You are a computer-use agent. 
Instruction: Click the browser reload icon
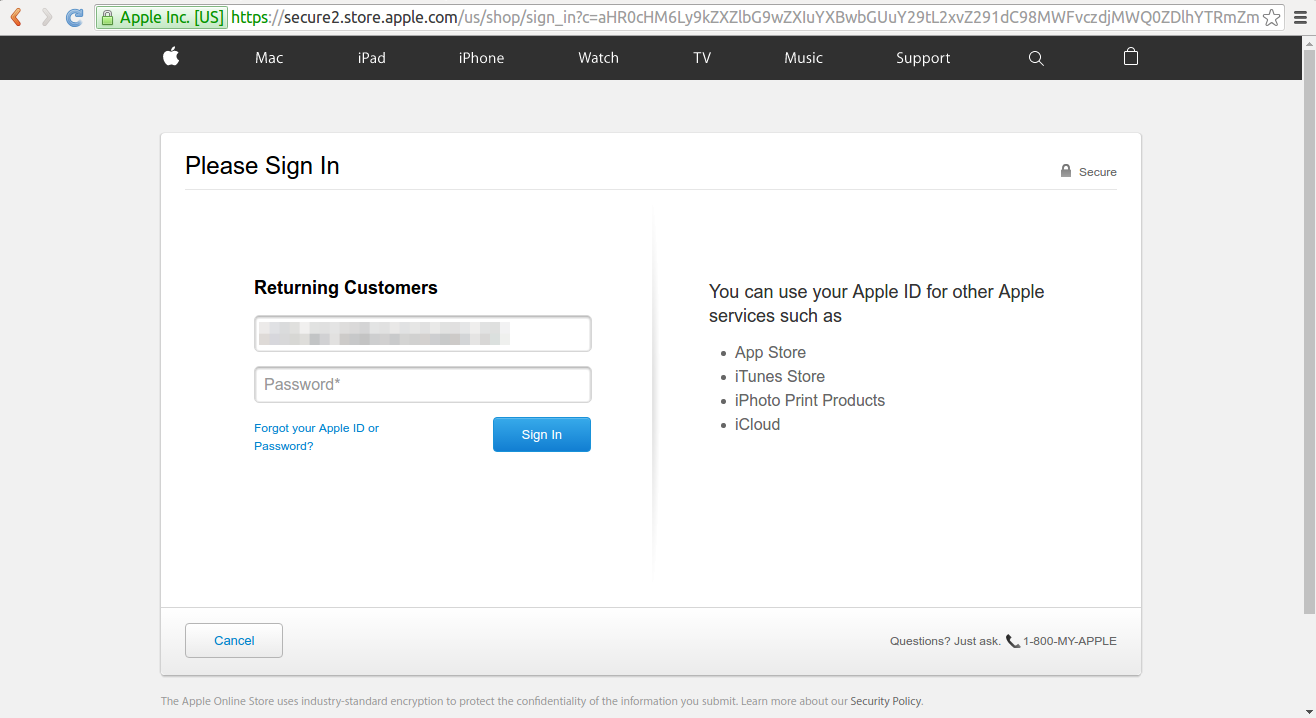(73, 16)
